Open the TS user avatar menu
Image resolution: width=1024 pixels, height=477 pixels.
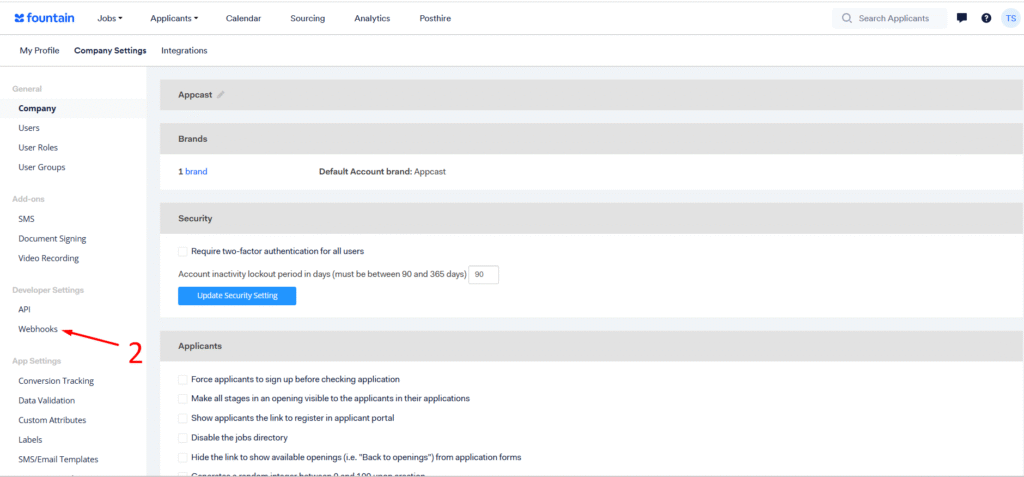(1010, 18)
